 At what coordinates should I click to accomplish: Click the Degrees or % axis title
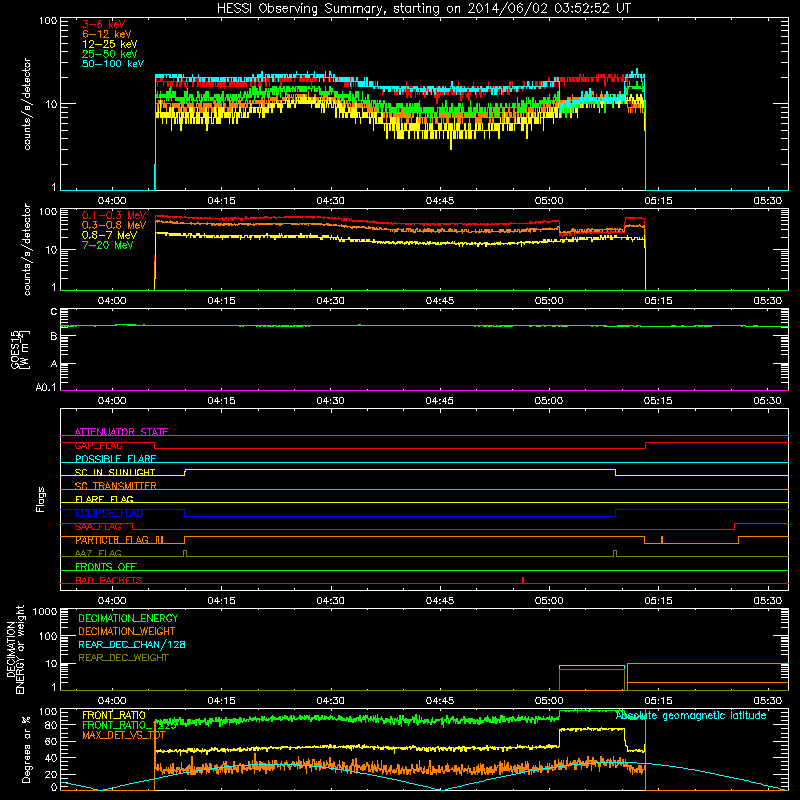(26, 750)
